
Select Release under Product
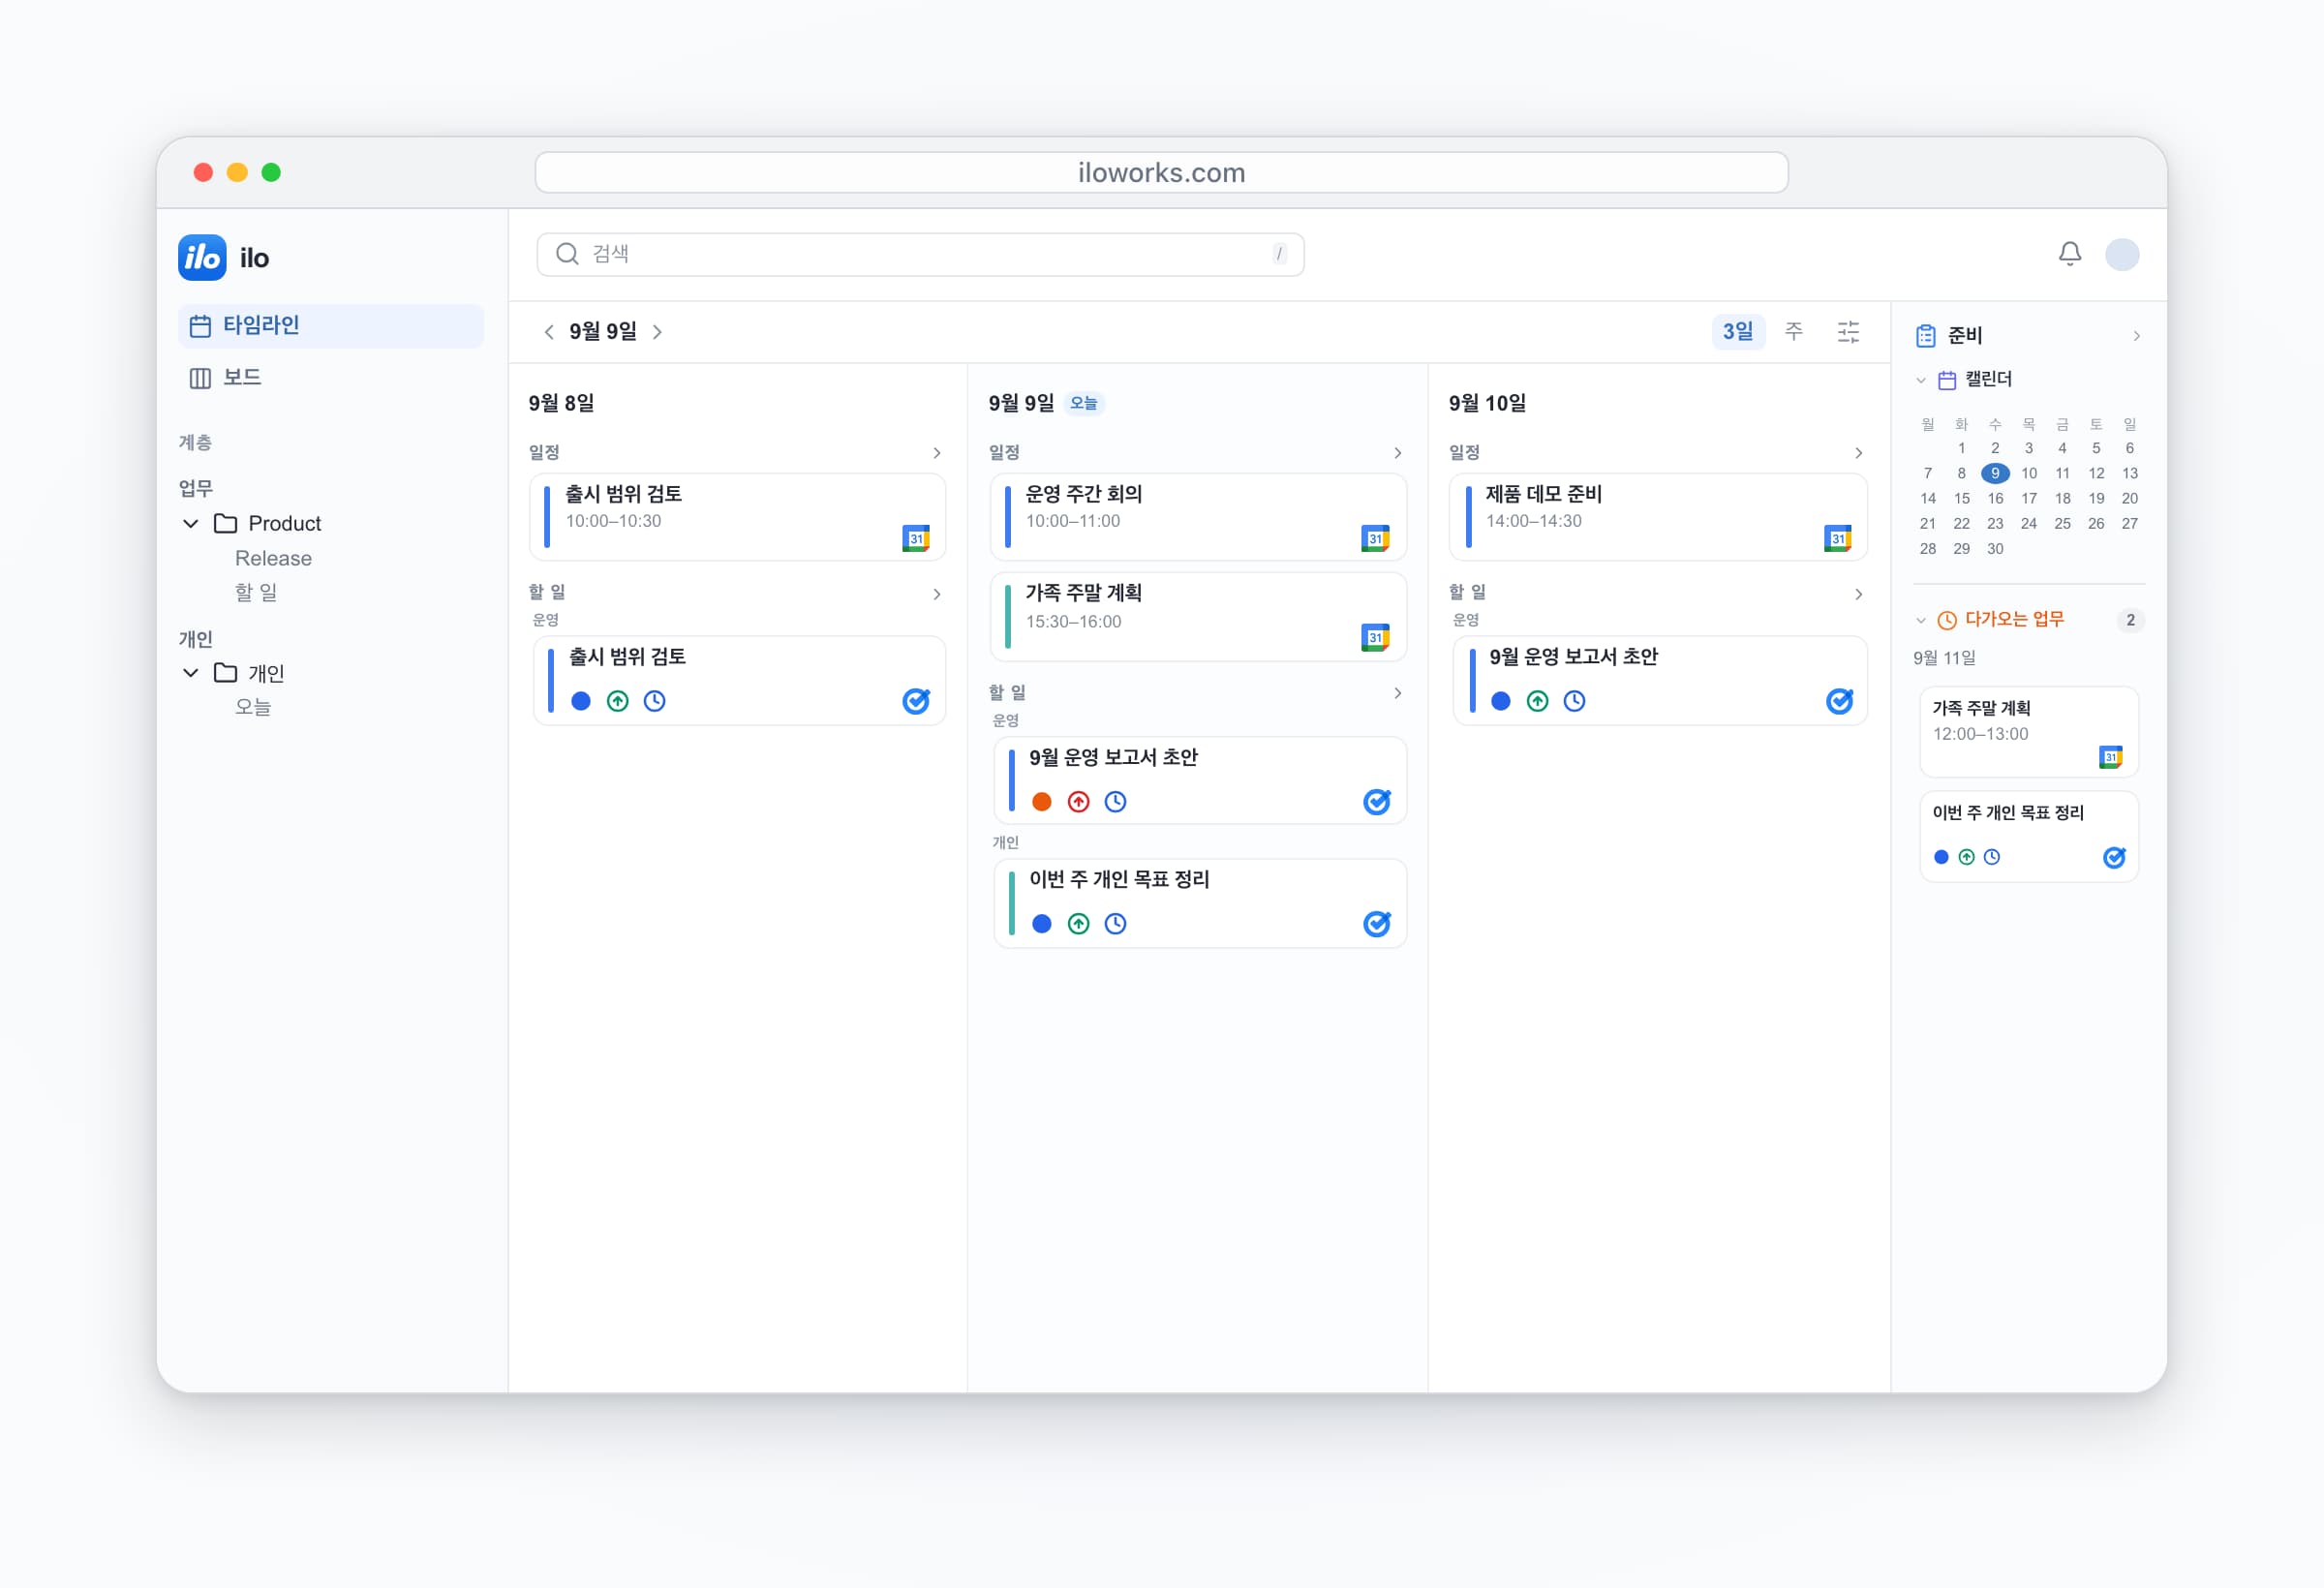[273, 559]
